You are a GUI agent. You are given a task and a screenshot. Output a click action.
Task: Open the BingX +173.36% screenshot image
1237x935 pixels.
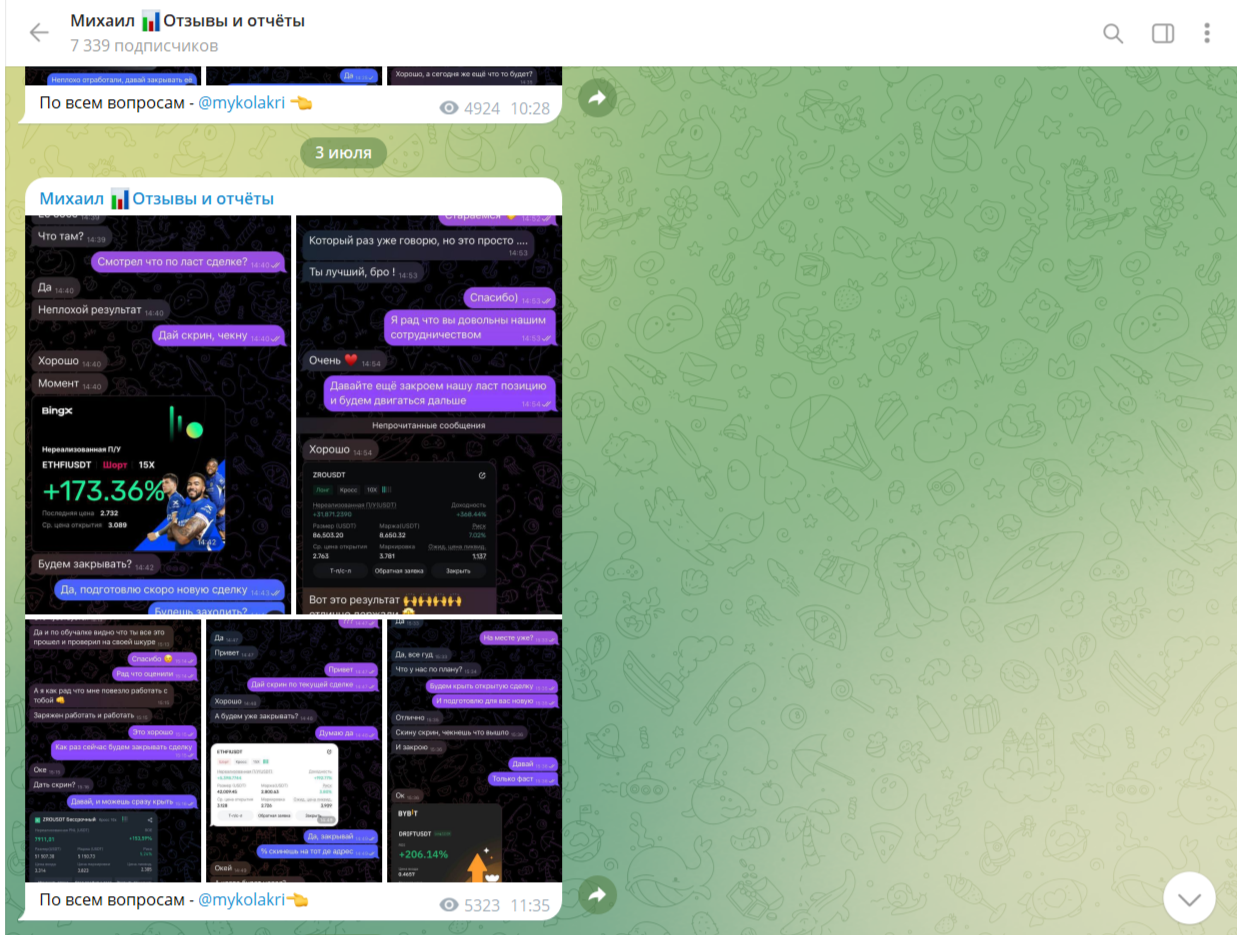point(159,414)
